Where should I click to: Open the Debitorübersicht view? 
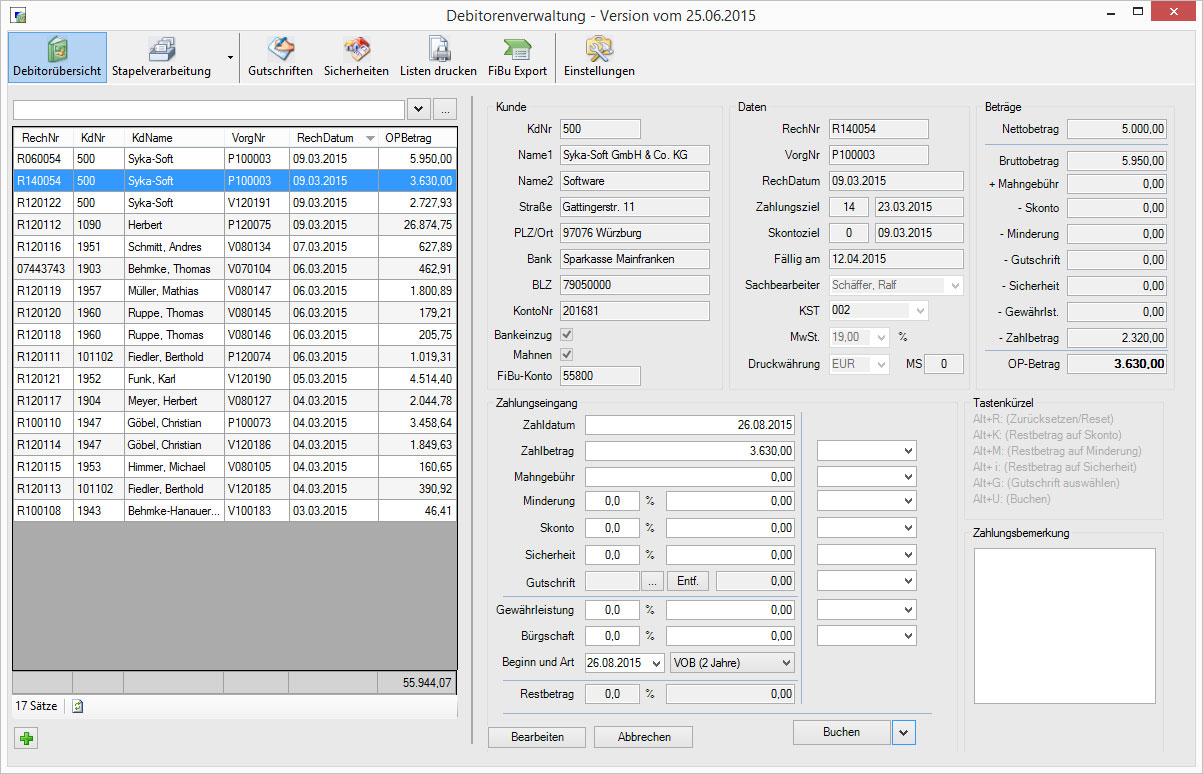(x=57, y=57)
